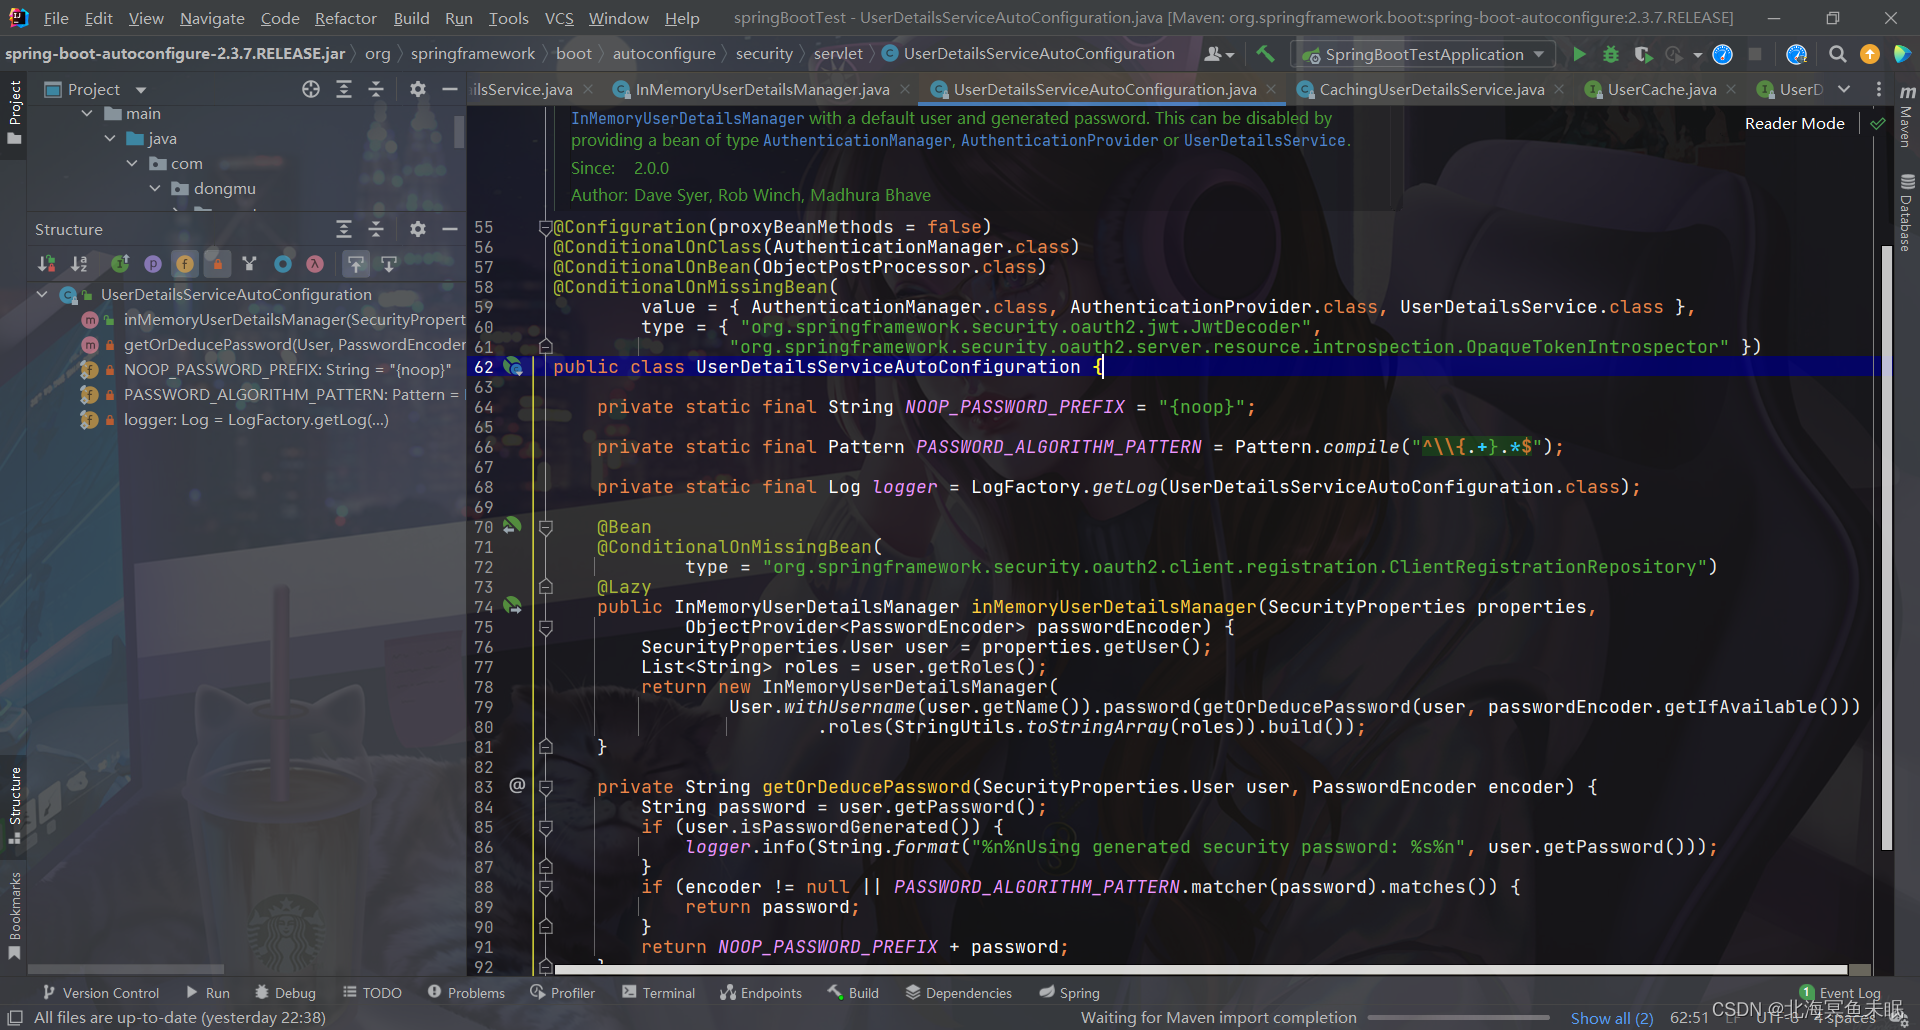Screen dimensions: 1920x1030
Task: Open Structure panel settings gear
Action: point(418,229)
